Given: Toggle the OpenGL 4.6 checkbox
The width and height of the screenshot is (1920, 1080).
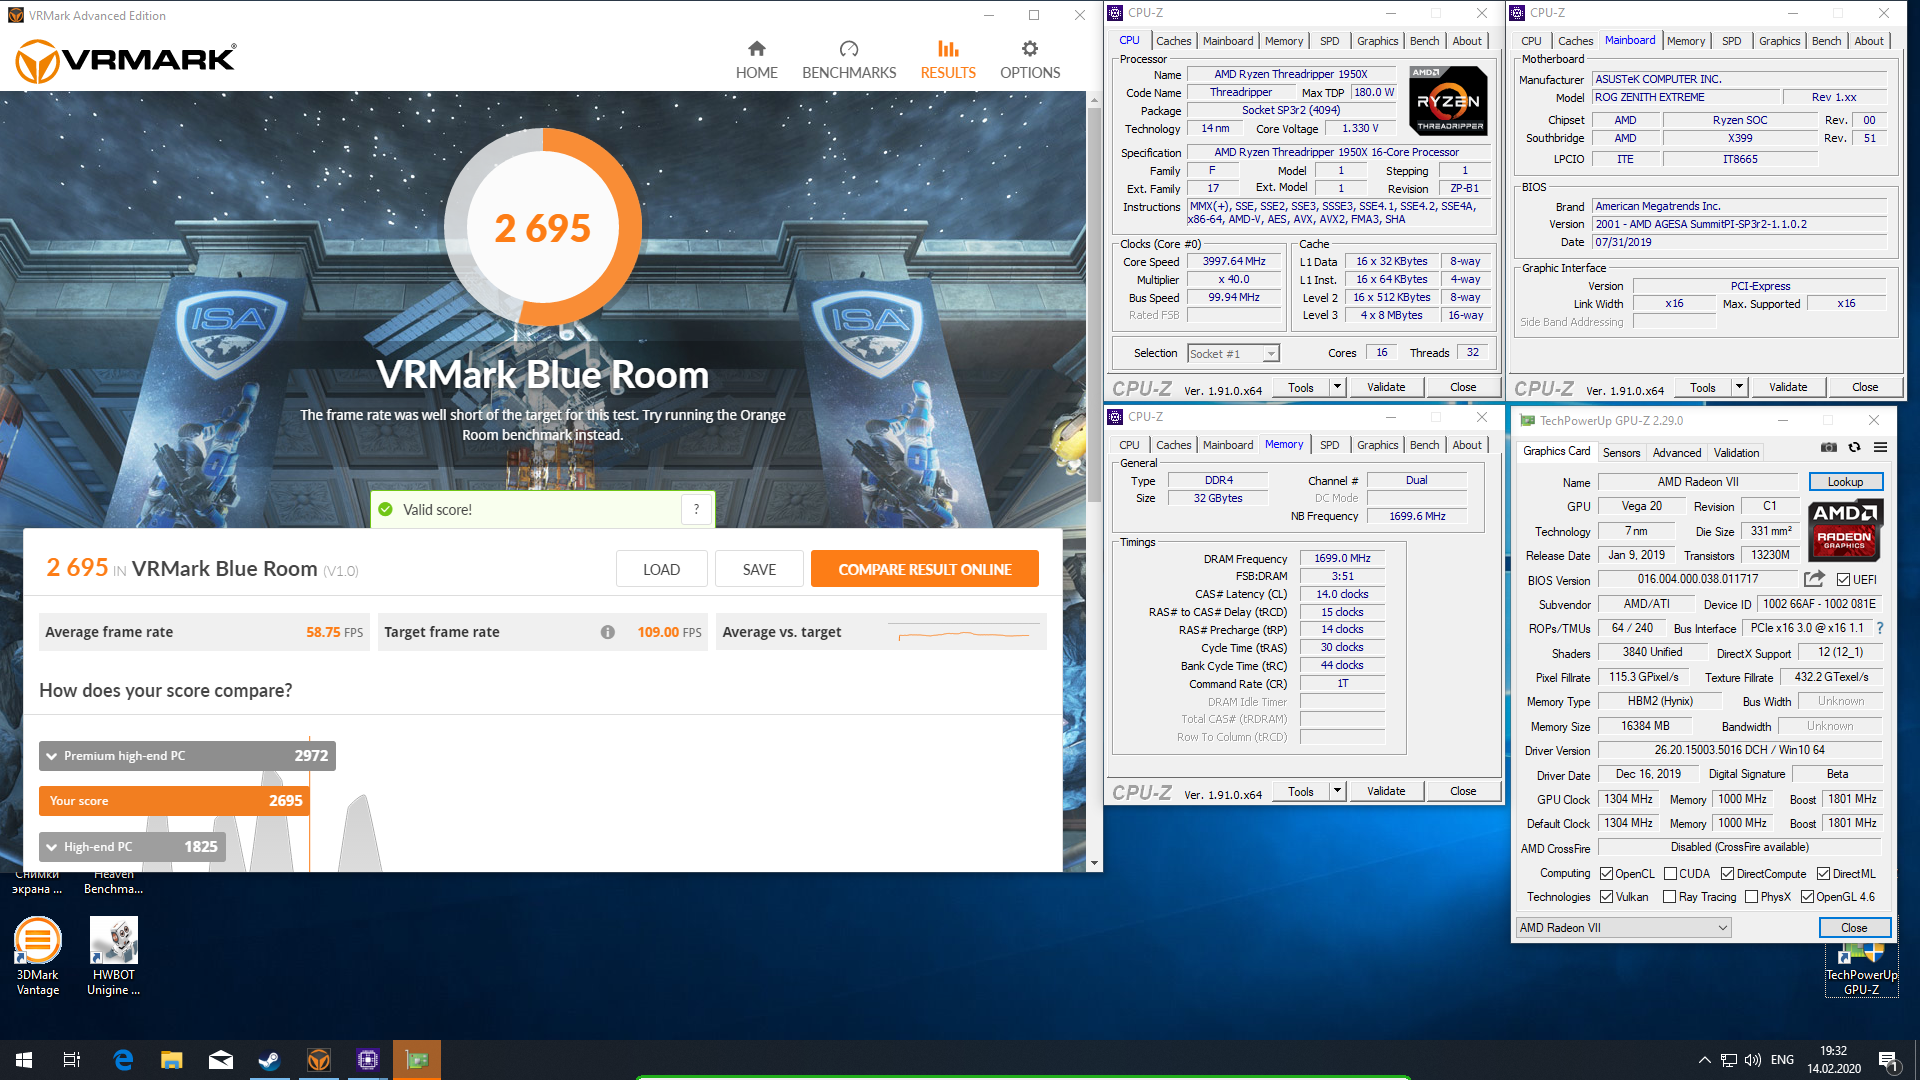Looking at the screenshot, I should click(1807, 897).
